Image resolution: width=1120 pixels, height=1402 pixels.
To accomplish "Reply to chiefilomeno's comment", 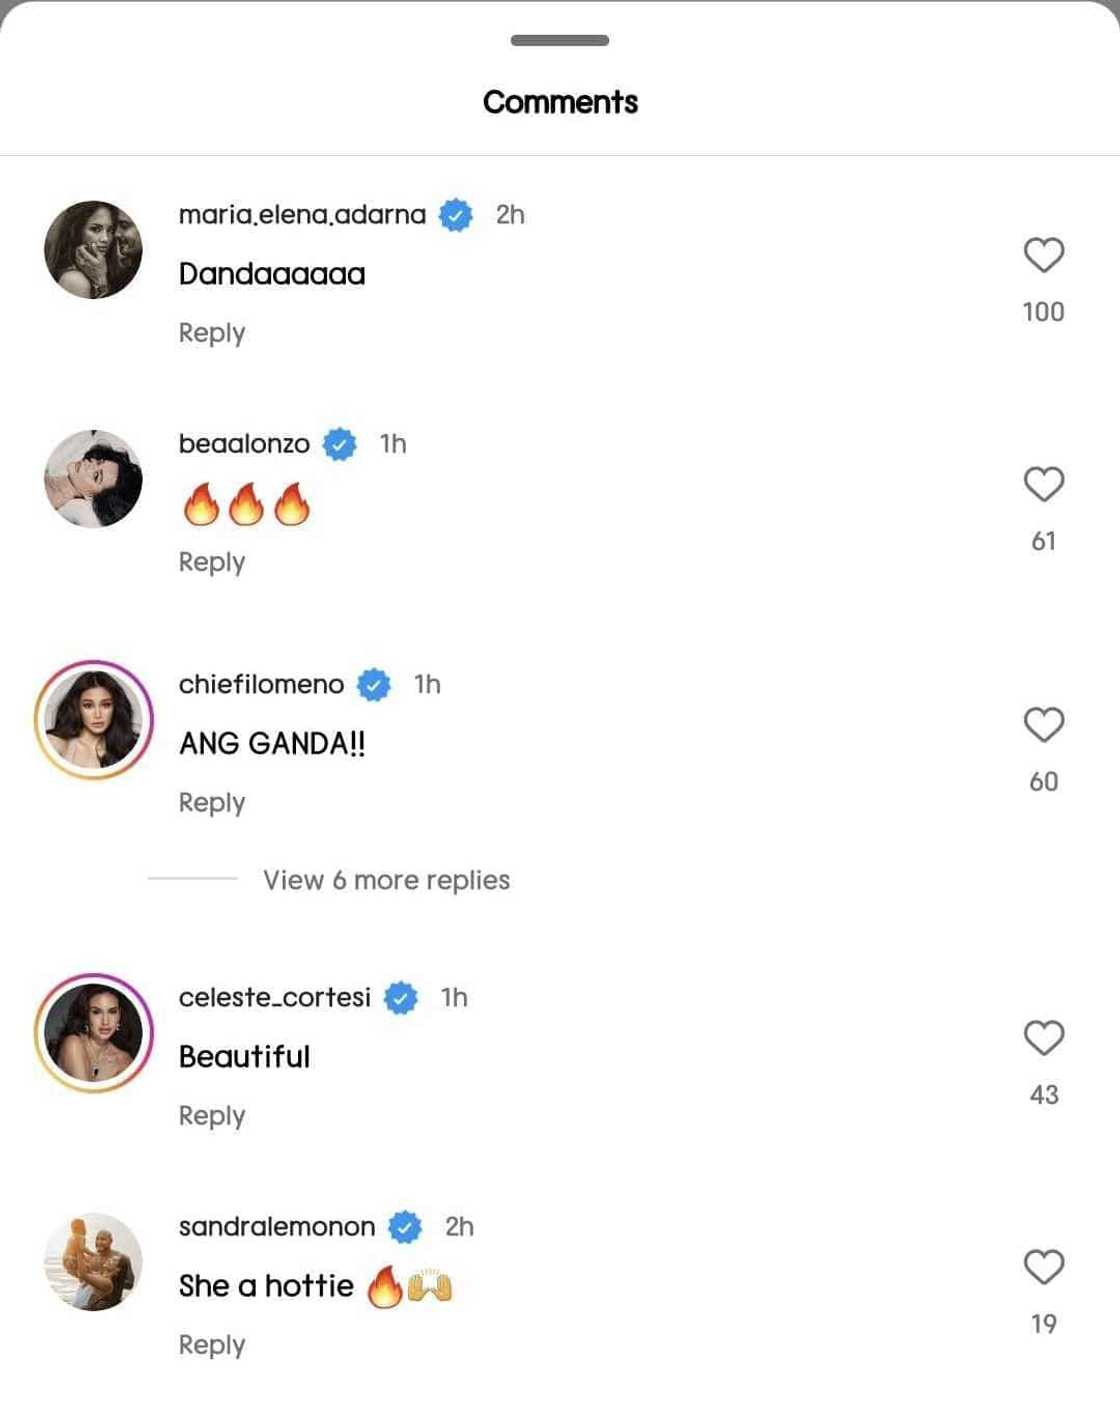I will tap(212, 803).
